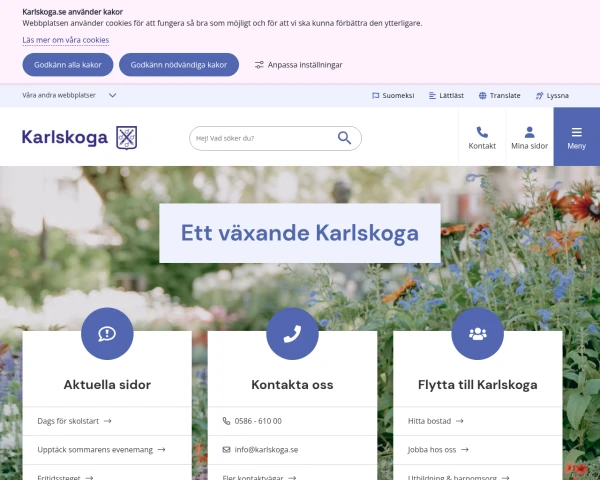Click the ear icon beside Lyssna
The image size is (600, 480).
(539, 95)
